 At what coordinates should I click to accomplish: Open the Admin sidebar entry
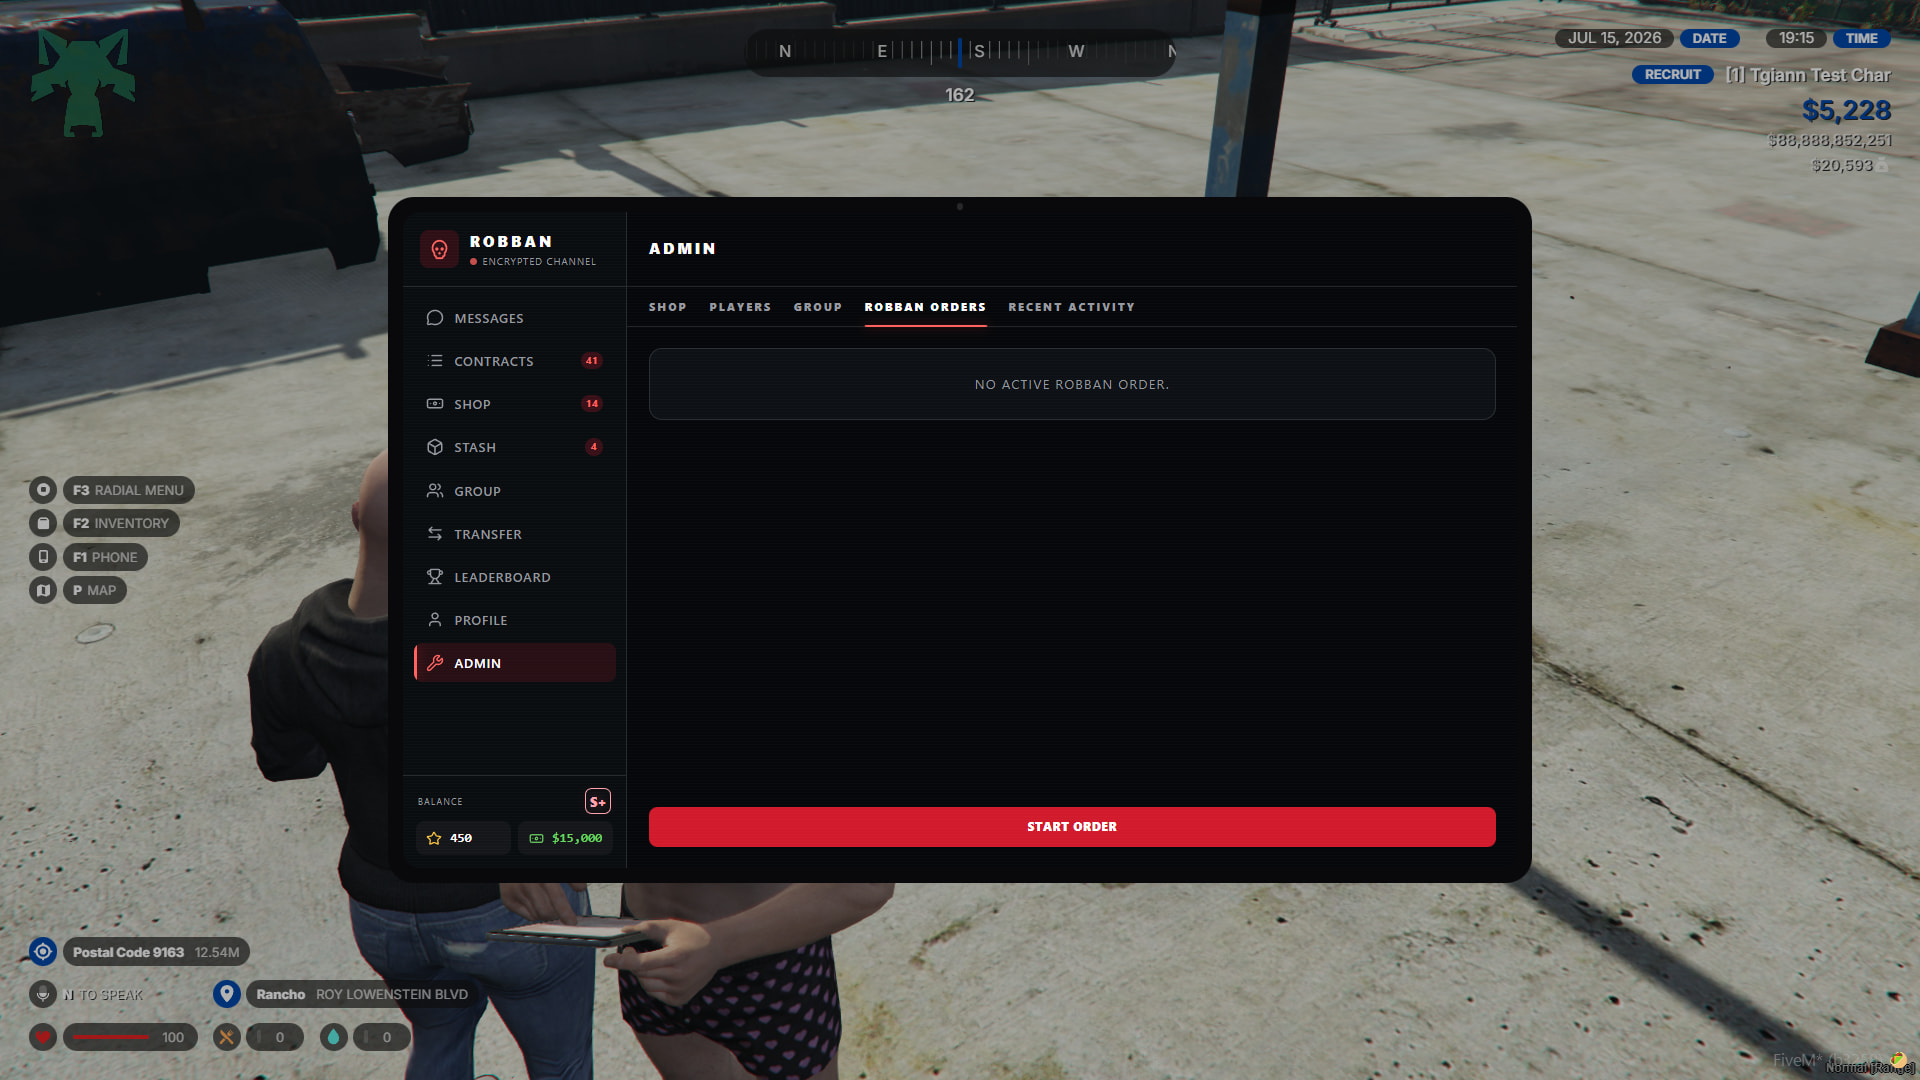pyautogui.click(x=515, y=663)
